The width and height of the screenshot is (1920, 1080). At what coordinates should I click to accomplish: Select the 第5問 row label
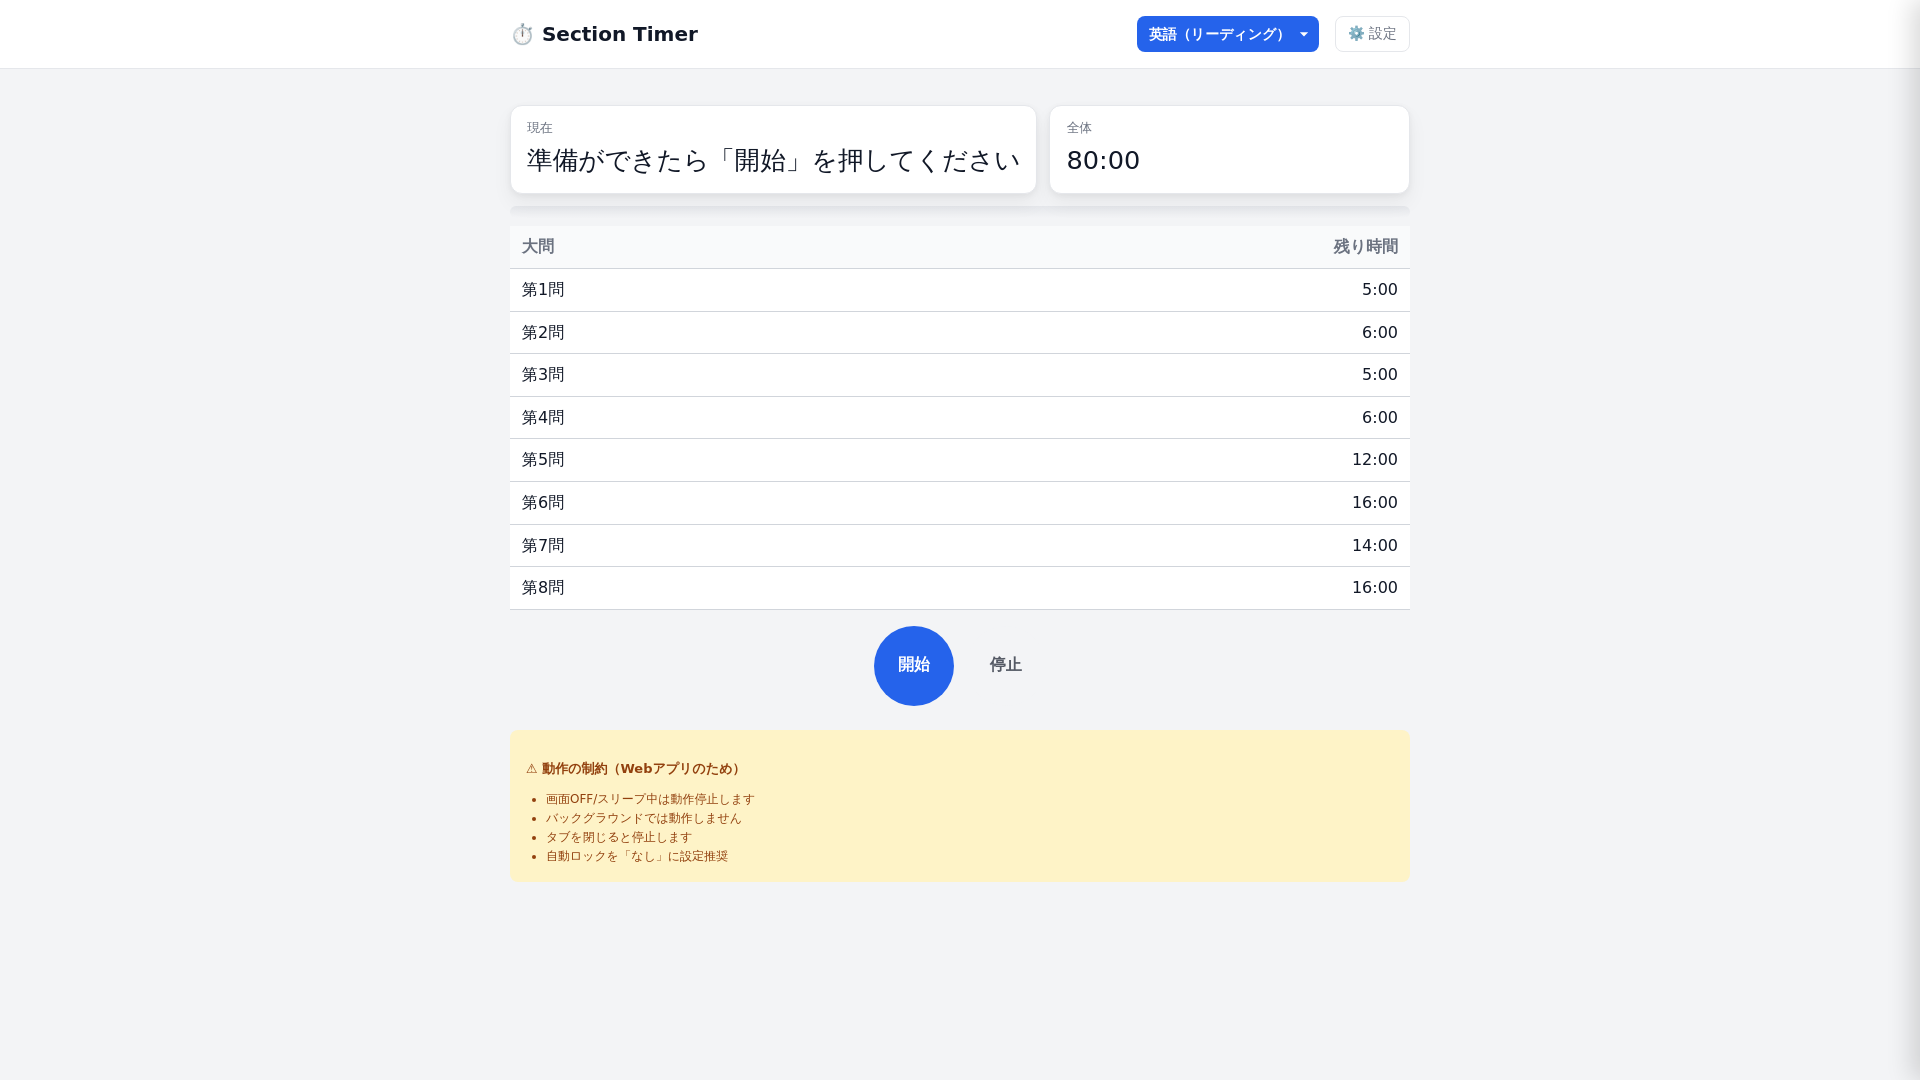[543, 459]
